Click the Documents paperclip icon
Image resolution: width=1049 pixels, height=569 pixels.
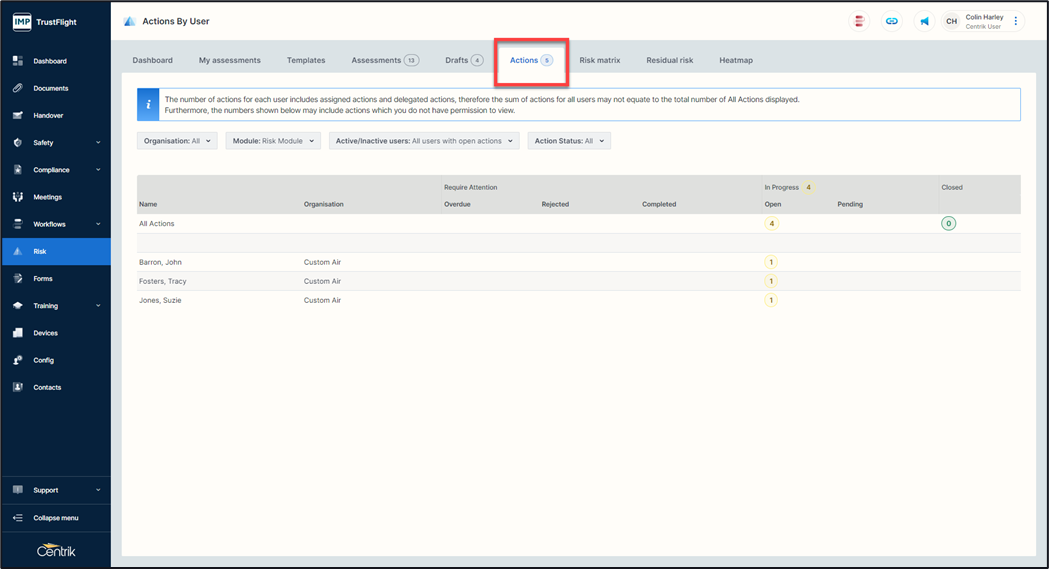click(x=18, y=88)
